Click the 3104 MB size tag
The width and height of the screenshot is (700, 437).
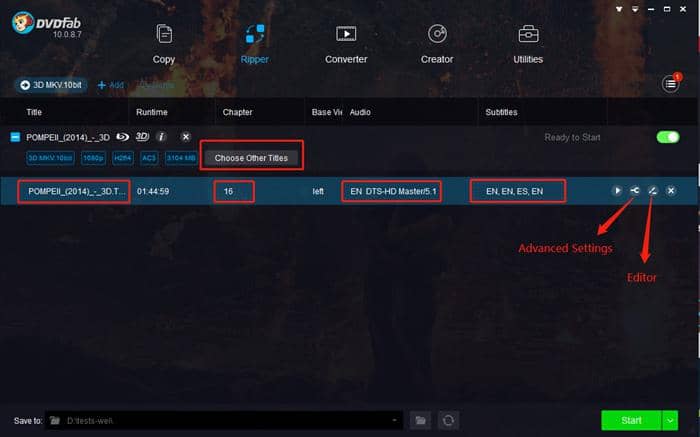(x=181, y=158)
